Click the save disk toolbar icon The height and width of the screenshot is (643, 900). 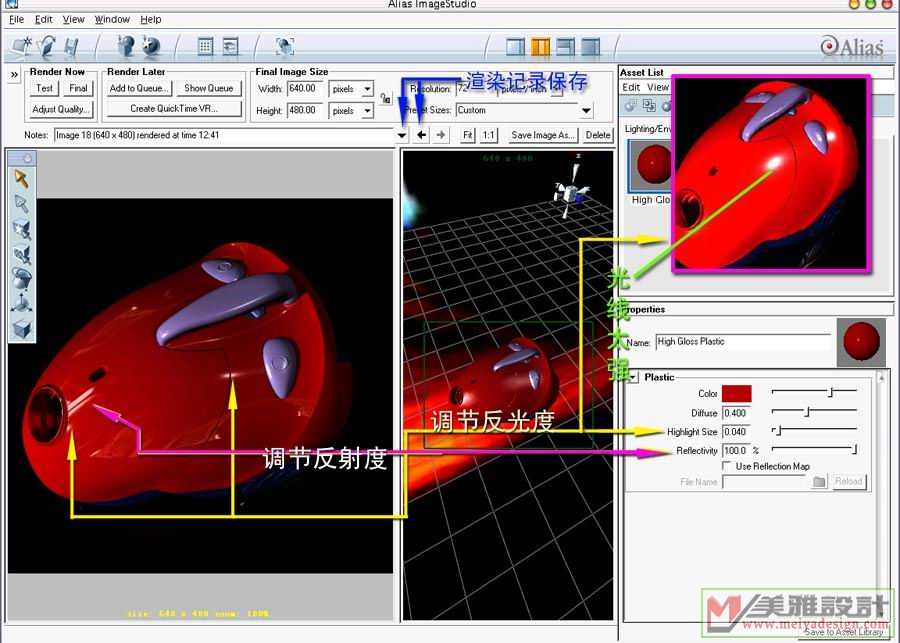(71, 46)
